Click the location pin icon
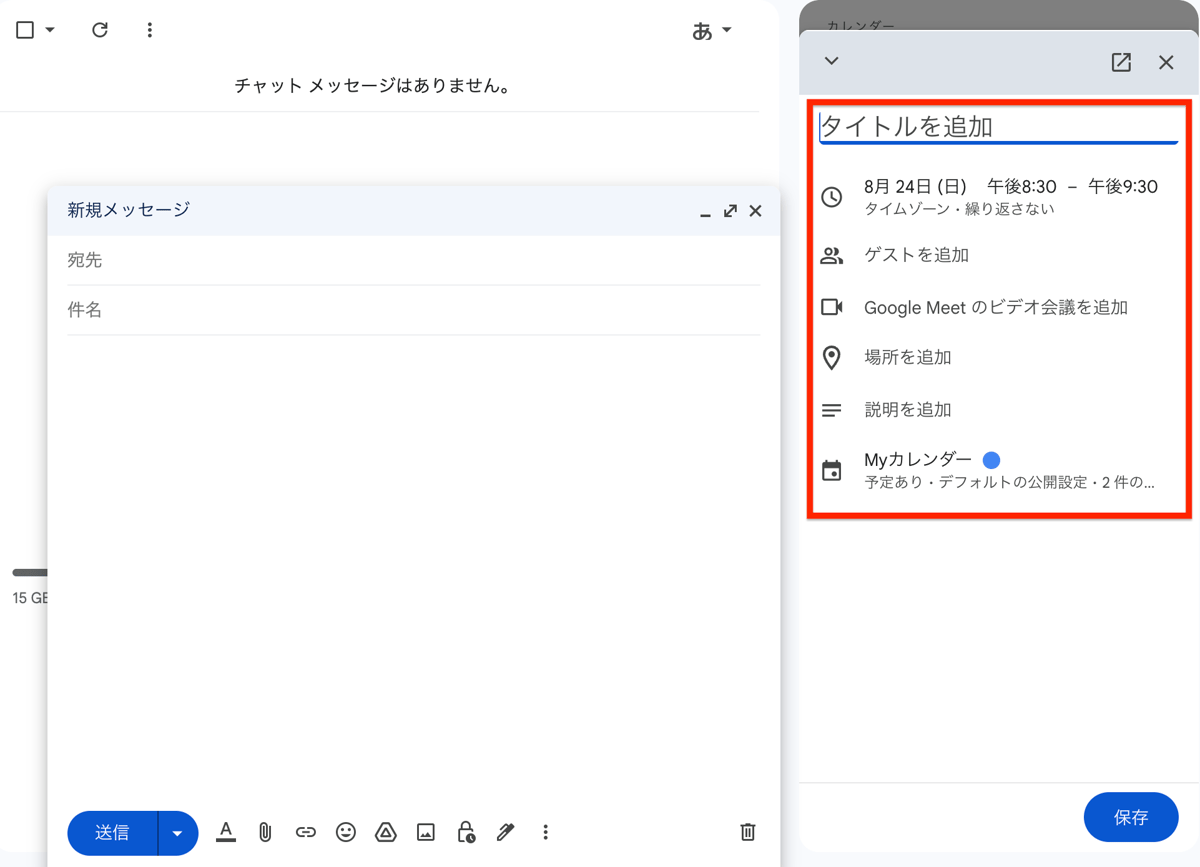Image resolution: width=1200 pixels, height=867 pixels. coord(832,357)
